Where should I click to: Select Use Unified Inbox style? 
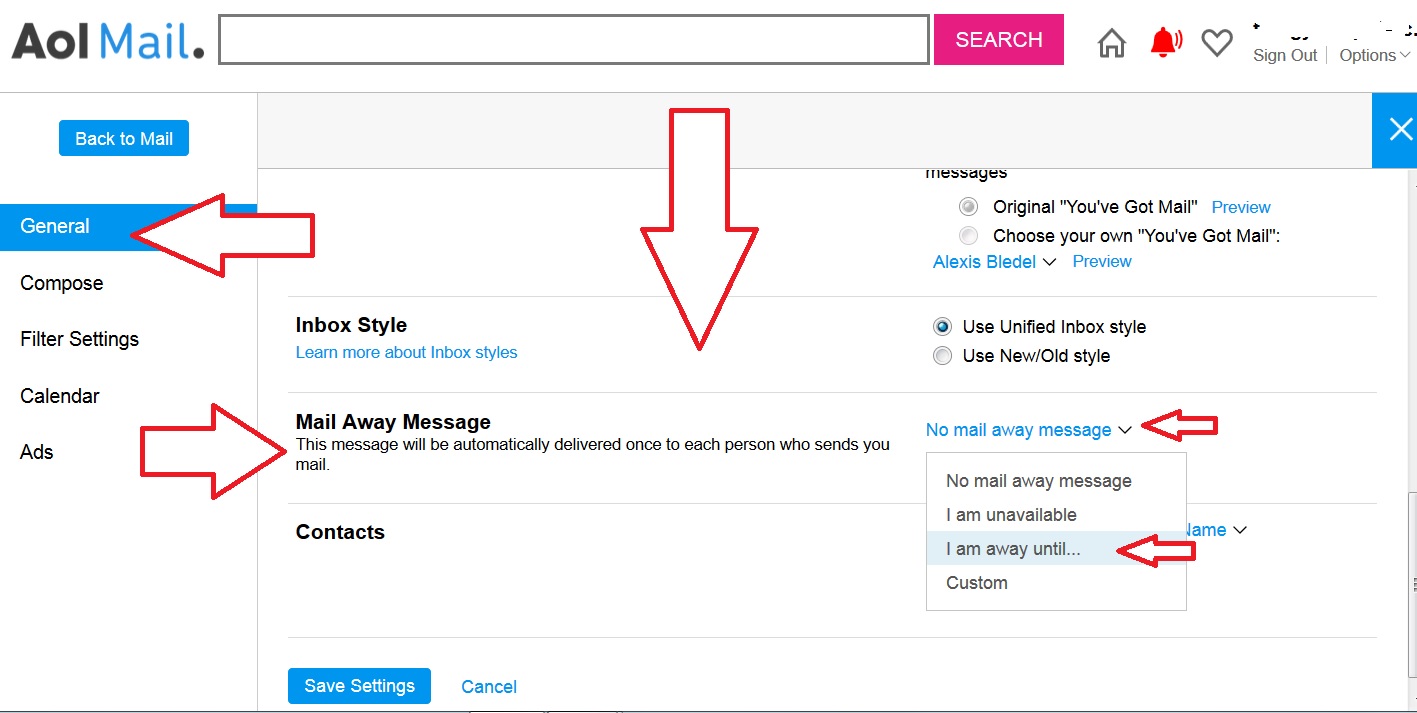click(942, 327)
